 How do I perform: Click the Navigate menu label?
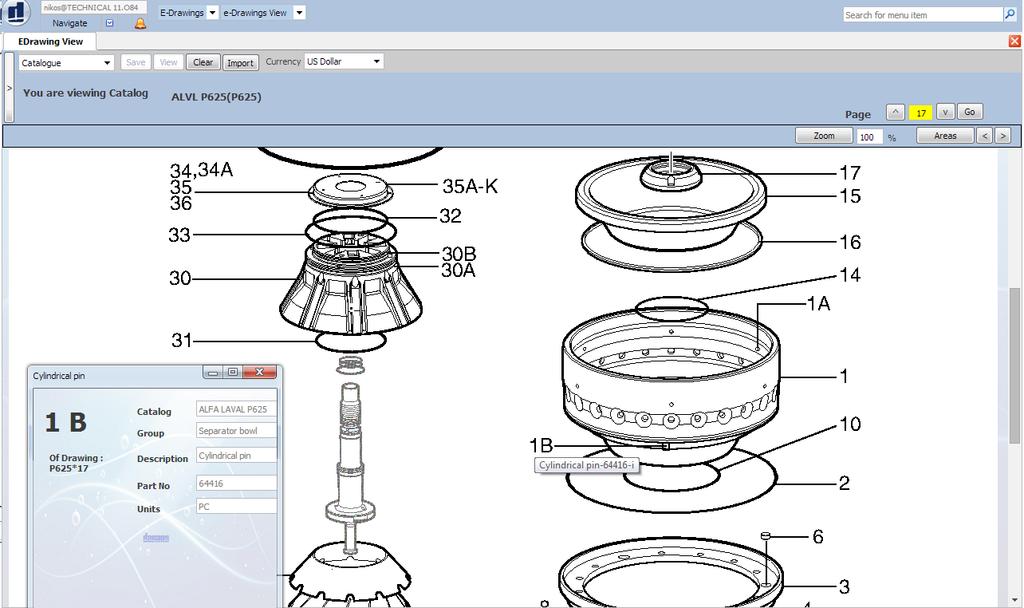[x=70, y=24]
